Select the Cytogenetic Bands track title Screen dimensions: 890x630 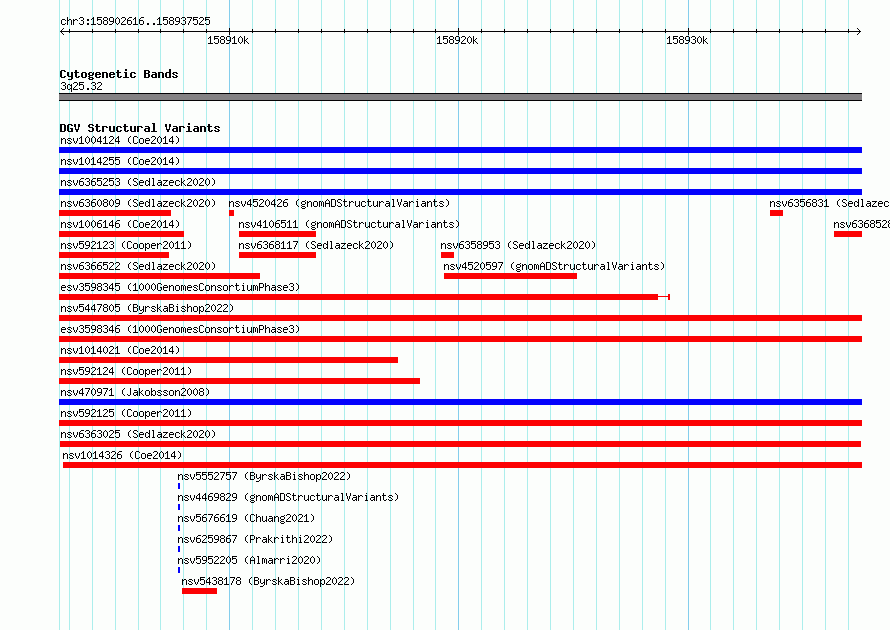[x=119, y=74]
